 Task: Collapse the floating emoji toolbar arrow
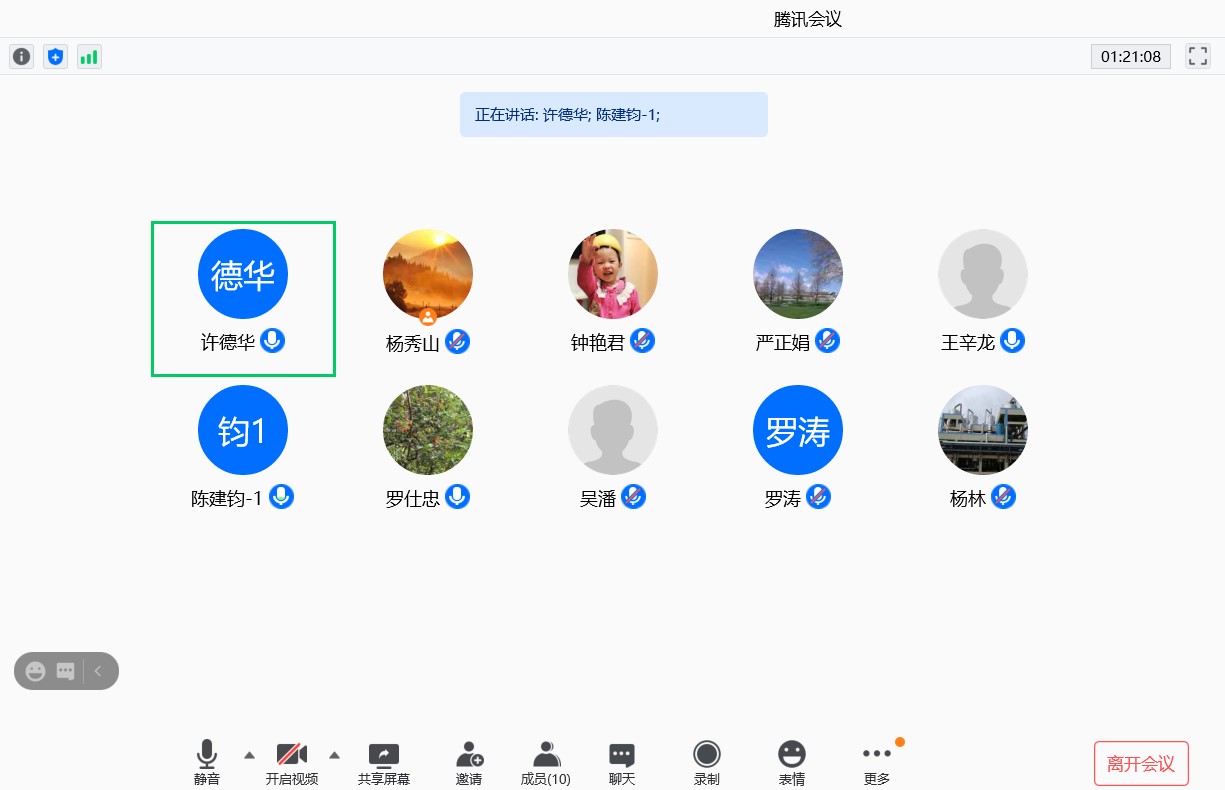click(x=98, y=671)
